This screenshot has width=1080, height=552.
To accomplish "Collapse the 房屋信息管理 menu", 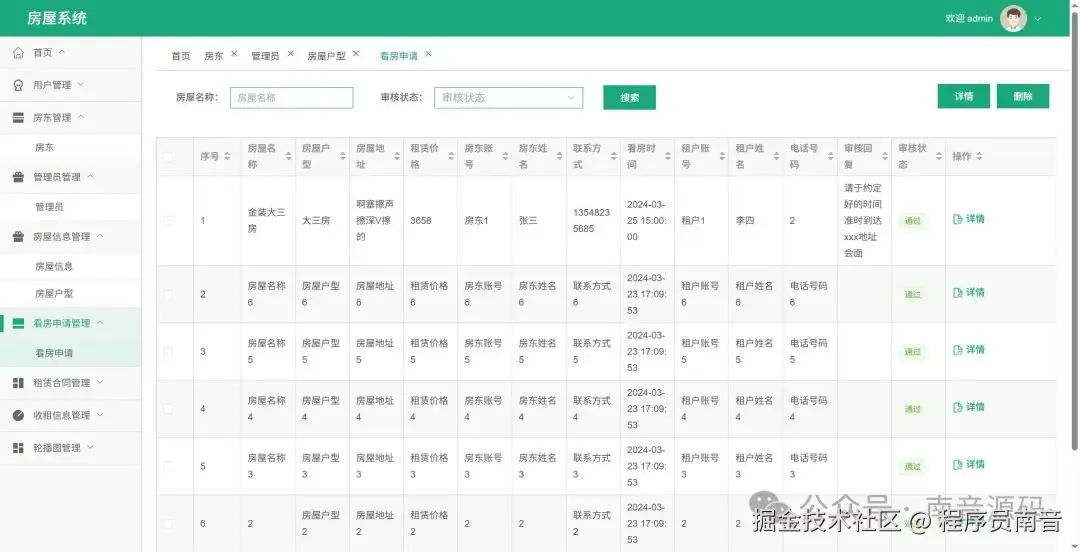I will 100,236.
